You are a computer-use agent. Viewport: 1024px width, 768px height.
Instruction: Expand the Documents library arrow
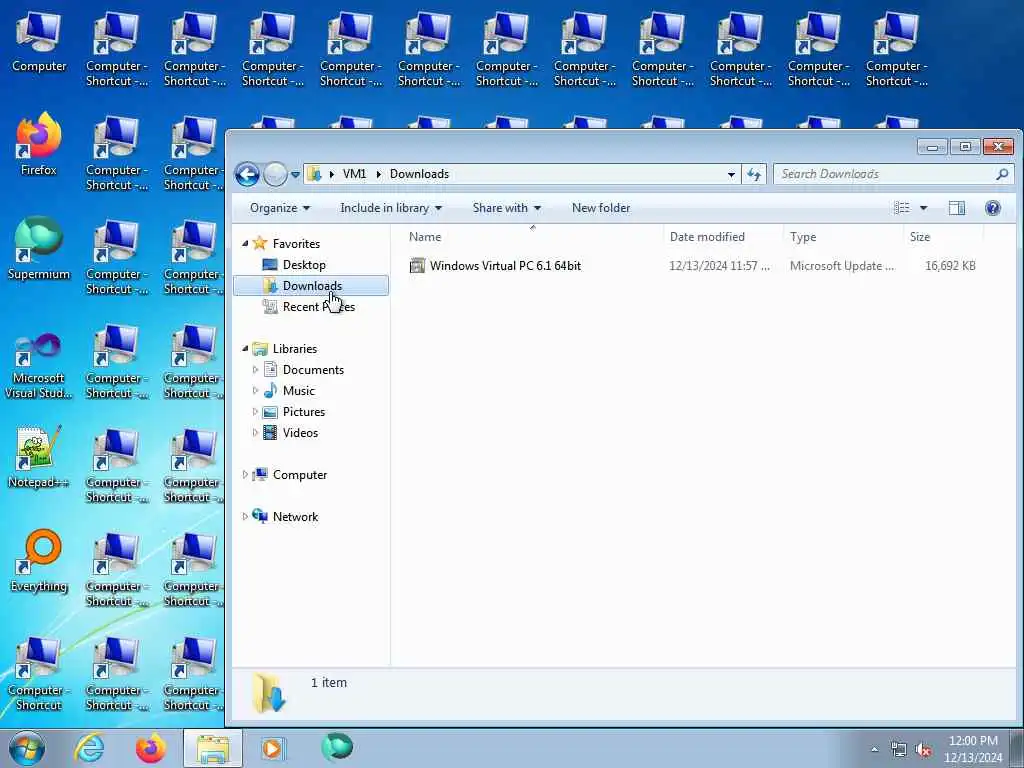click(x=255, y=370)
